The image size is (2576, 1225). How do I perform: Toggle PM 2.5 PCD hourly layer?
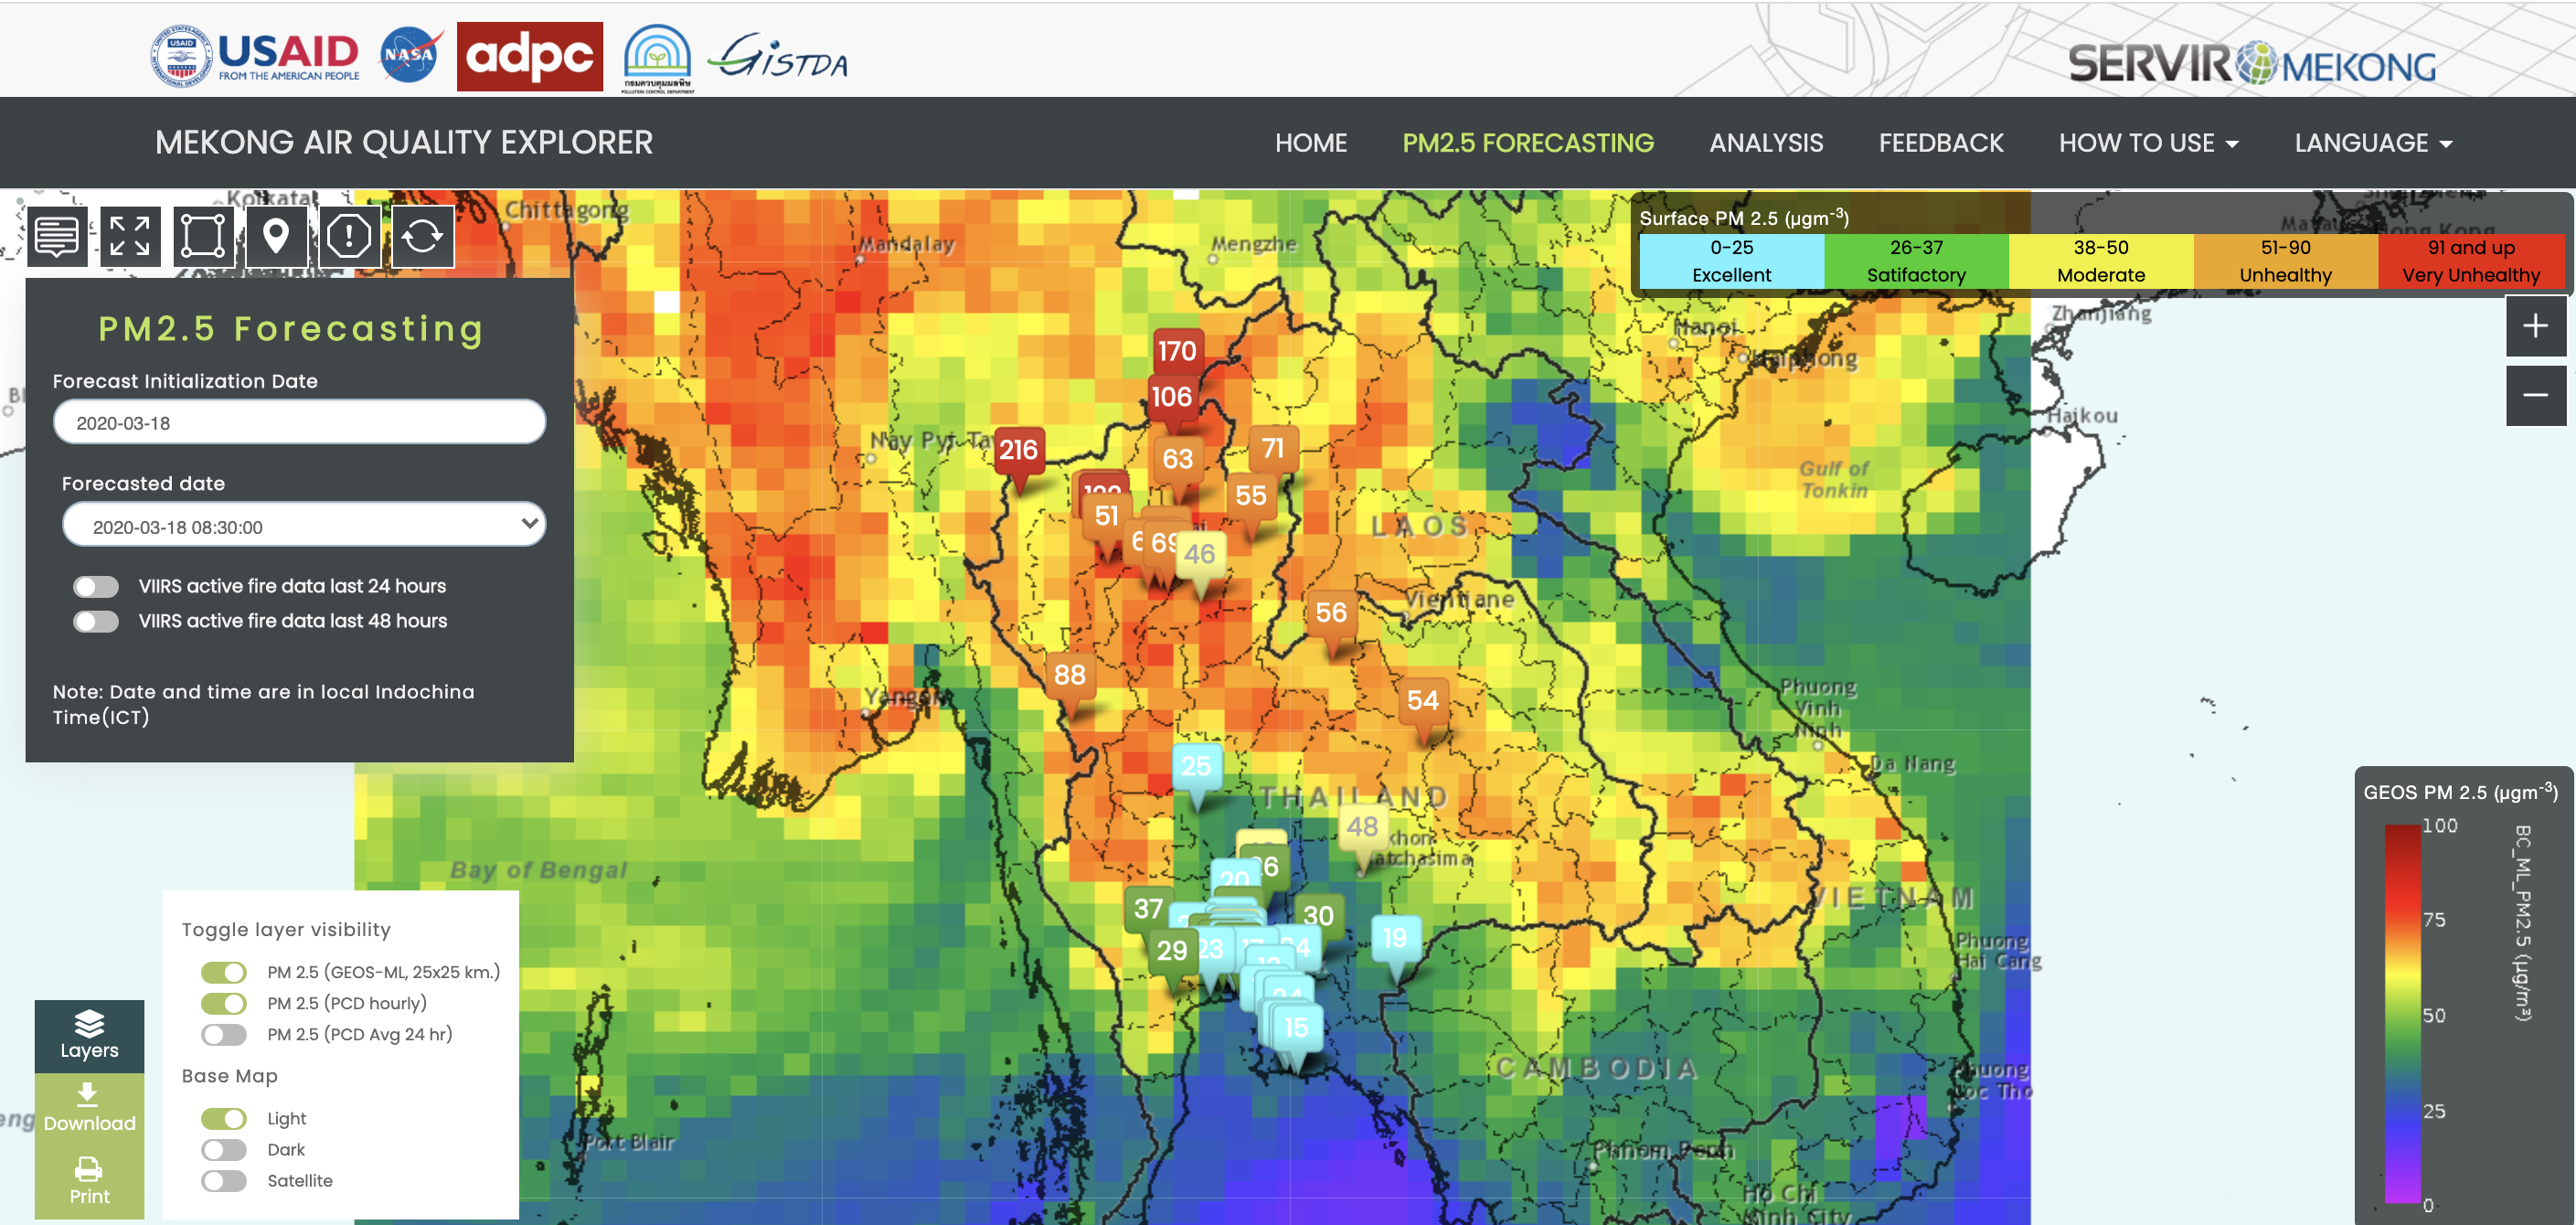pyautogui.click(x=224, y=1003)
